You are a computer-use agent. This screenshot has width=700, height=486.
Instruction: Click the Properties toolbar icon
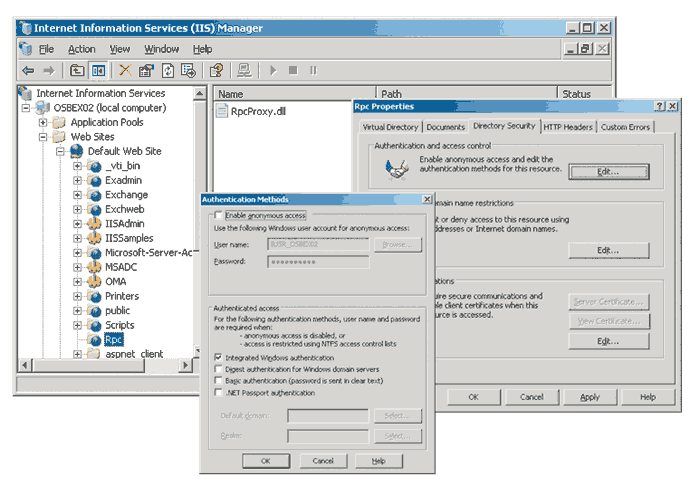146,70
